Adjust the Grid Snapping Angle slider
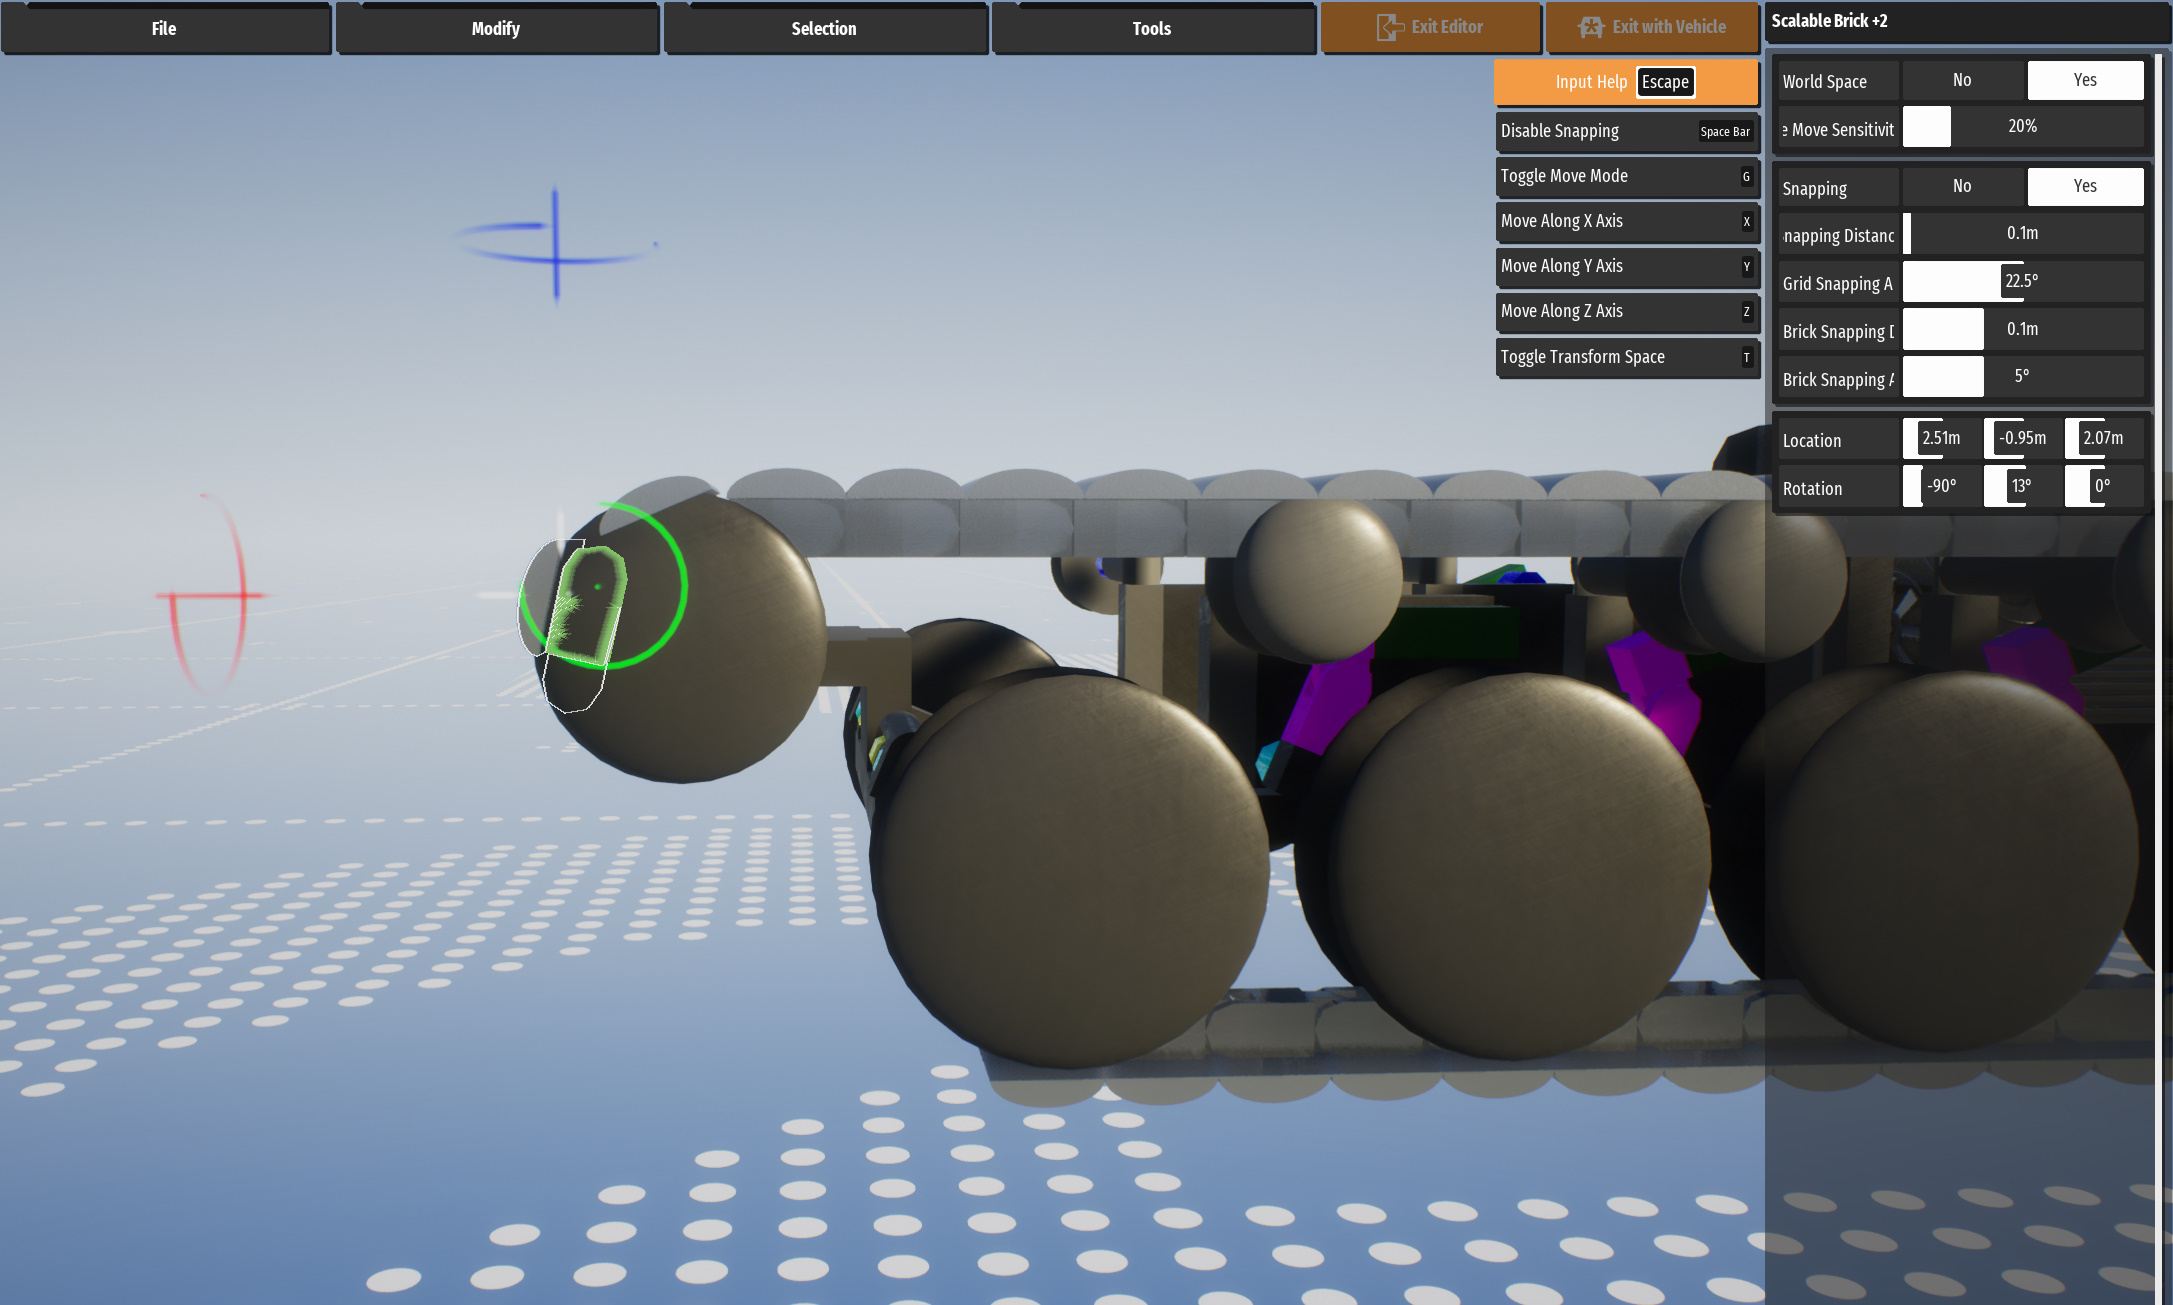 2021,281
